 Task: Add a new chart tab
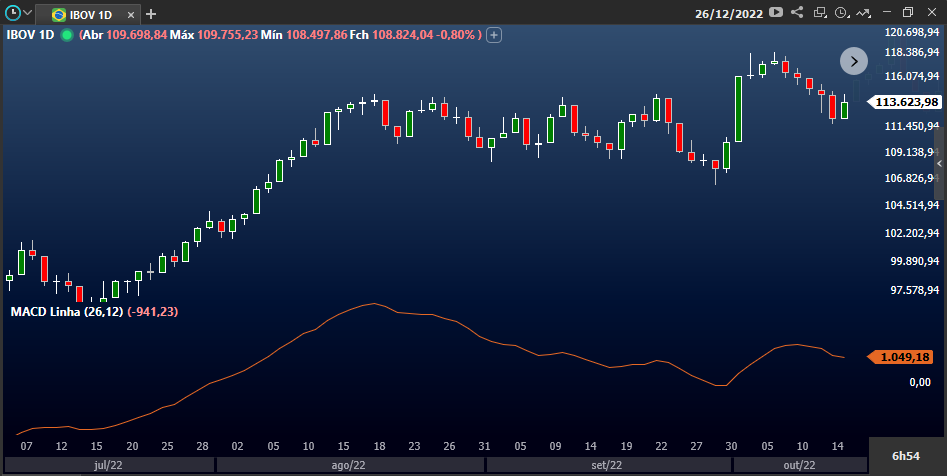point(151,14)
